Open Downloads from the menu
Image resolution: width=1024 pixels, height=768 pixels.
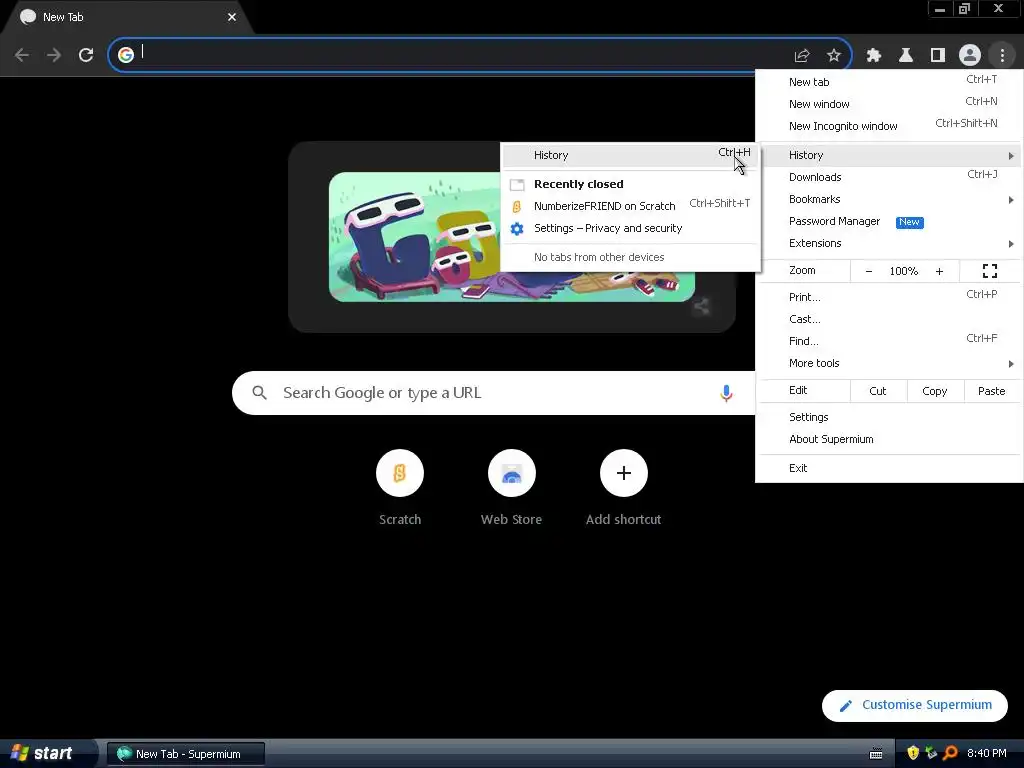click(889, 177)
